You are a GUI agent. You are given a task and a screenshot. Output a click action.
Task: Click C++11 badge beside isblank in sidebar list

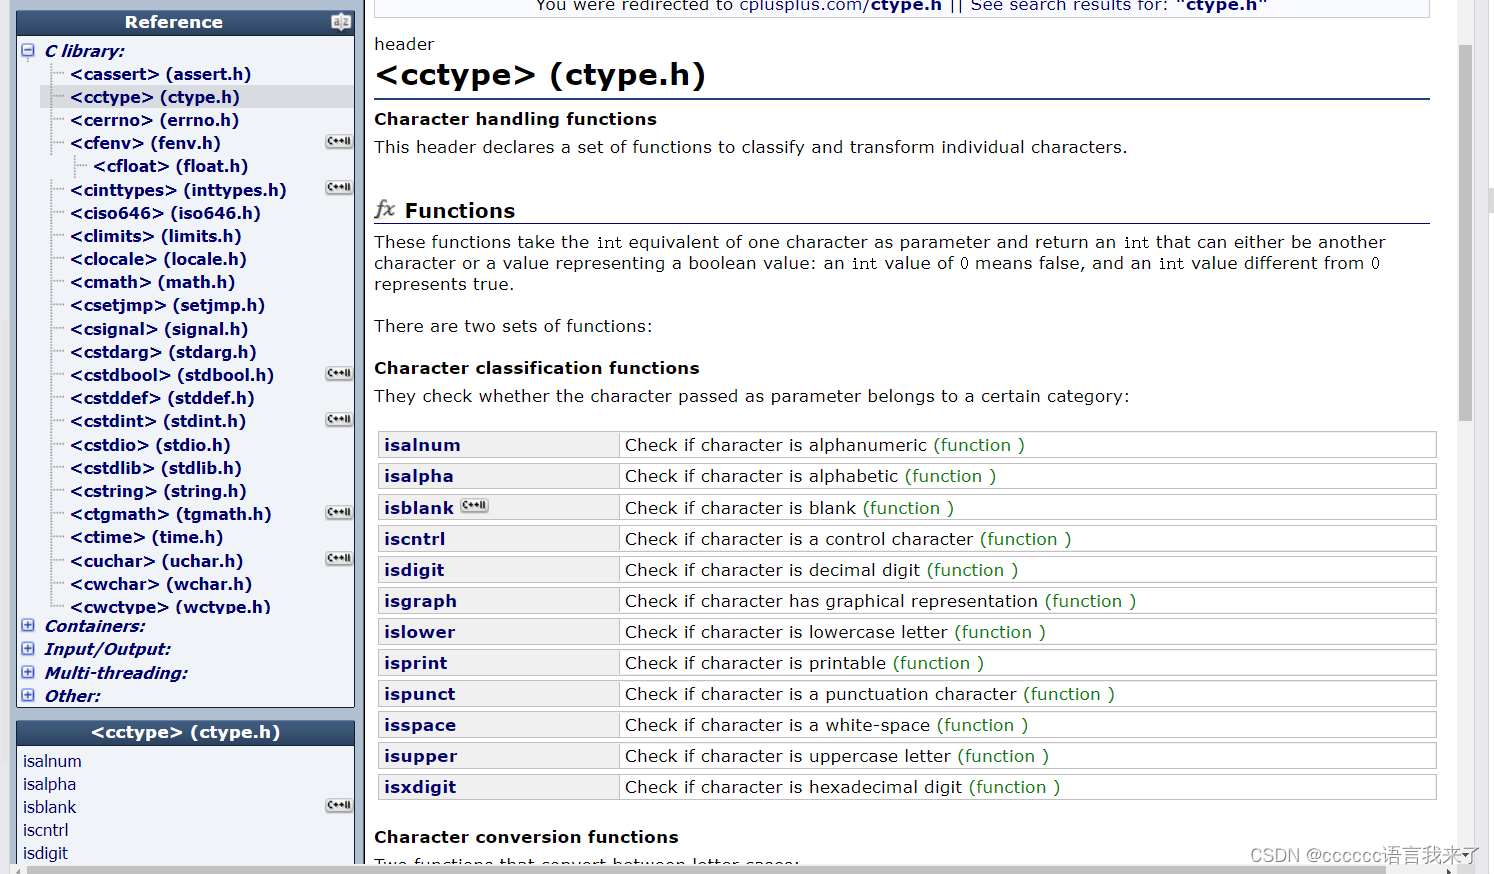tap(340, 806)
